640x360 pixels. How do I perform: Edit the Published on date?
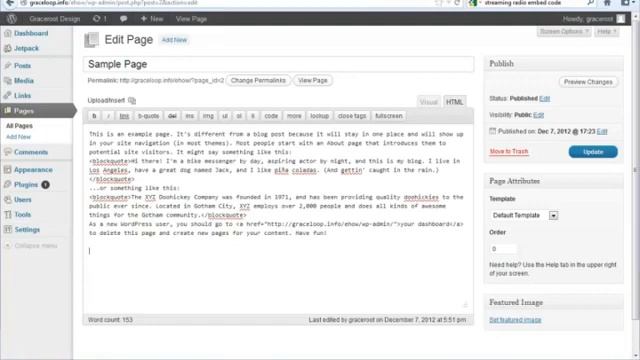602,131
